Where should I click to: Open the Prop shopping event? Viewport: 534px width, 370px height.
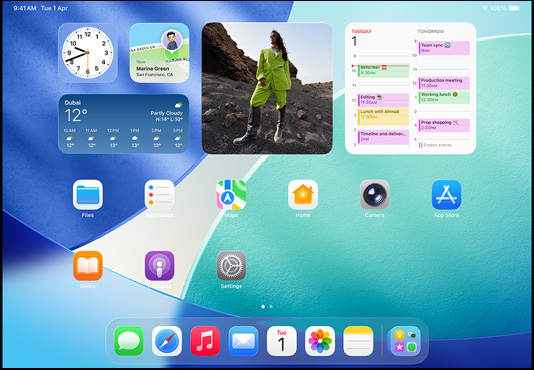pos(444,125)
